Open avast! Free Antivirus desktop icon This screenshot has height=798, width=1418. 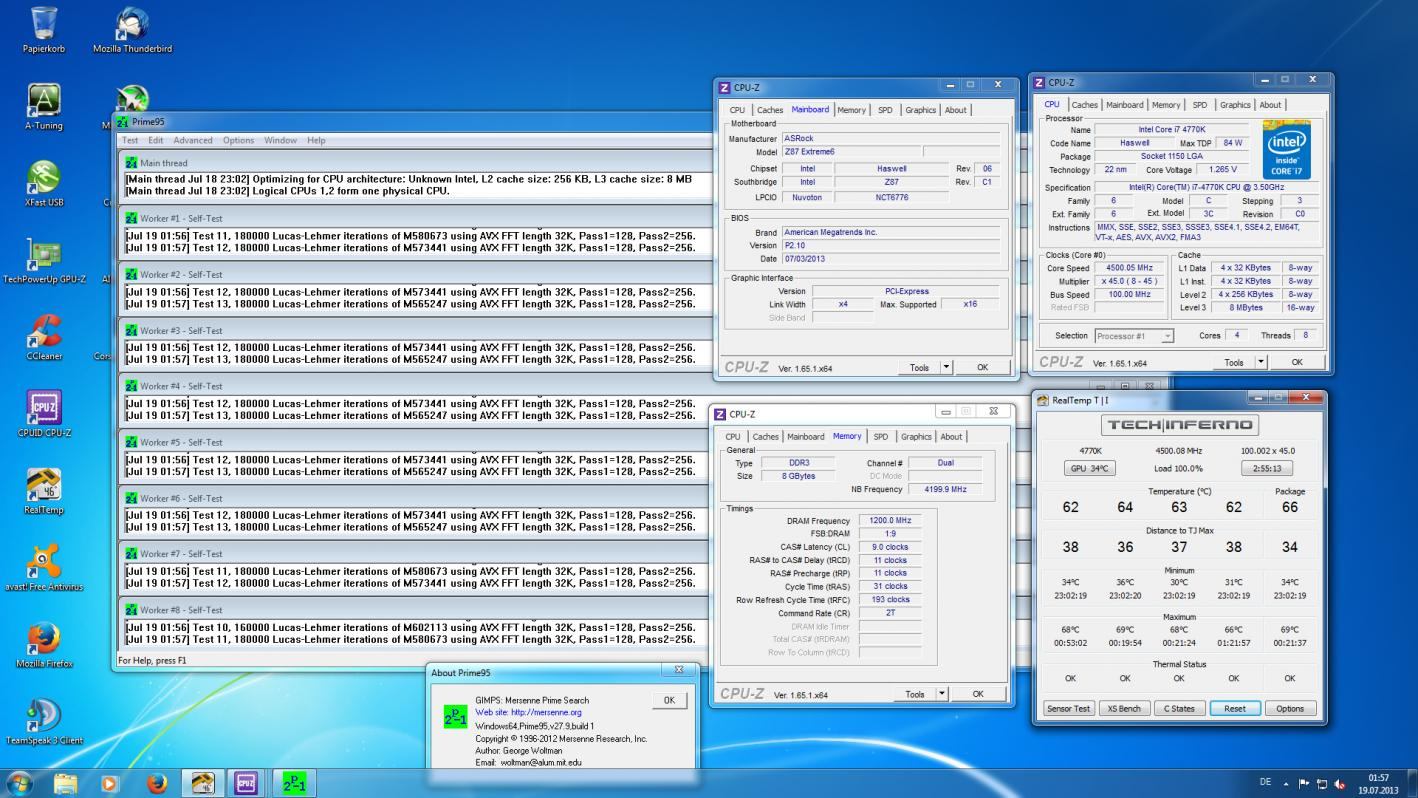[44, 569]
